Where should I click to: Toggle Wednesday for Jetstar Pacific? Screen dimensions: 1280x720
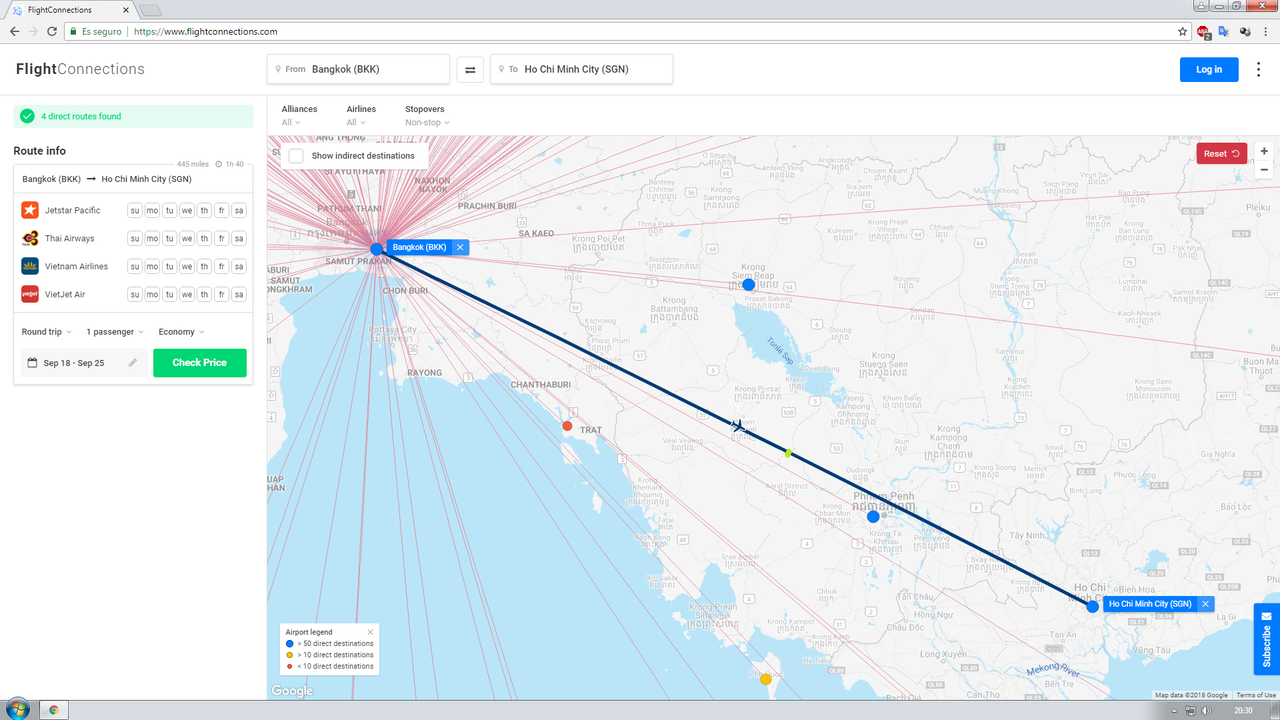point(187,210)
